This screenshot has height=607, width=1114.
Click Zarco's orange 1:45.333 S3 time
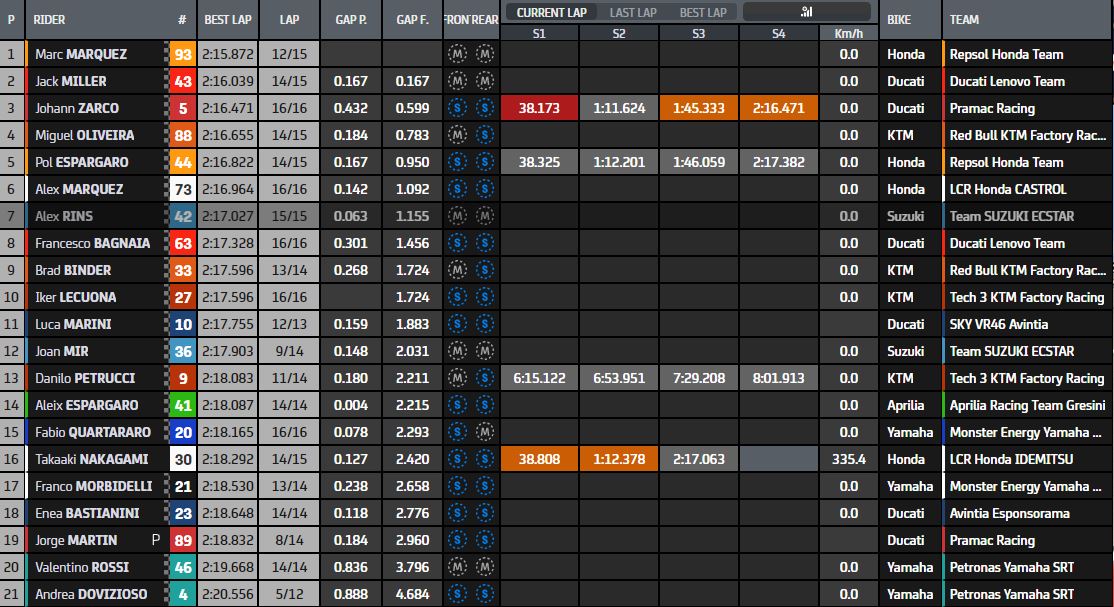pos(698,108)
